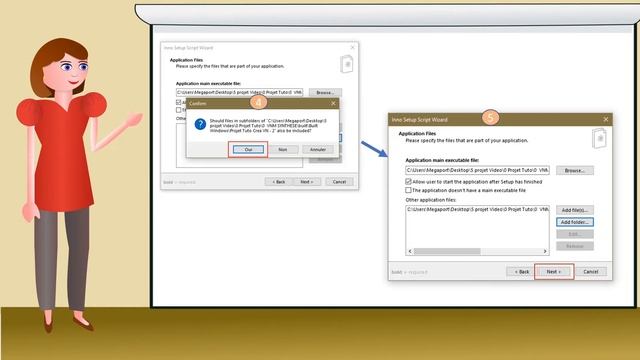Viewport: 640px width, 360px height.
Task: Click the blue question mark icon in Confirm dialog
Action: [x=200, y=124]
